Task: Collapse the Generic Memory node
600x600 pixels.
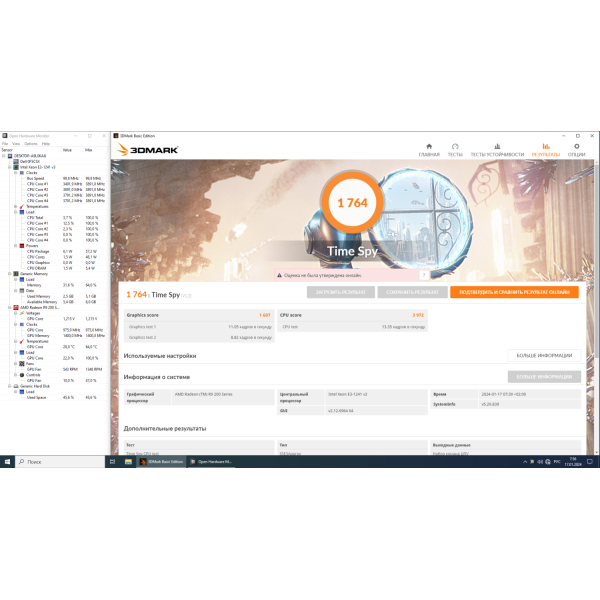Action: pos(10,274)
